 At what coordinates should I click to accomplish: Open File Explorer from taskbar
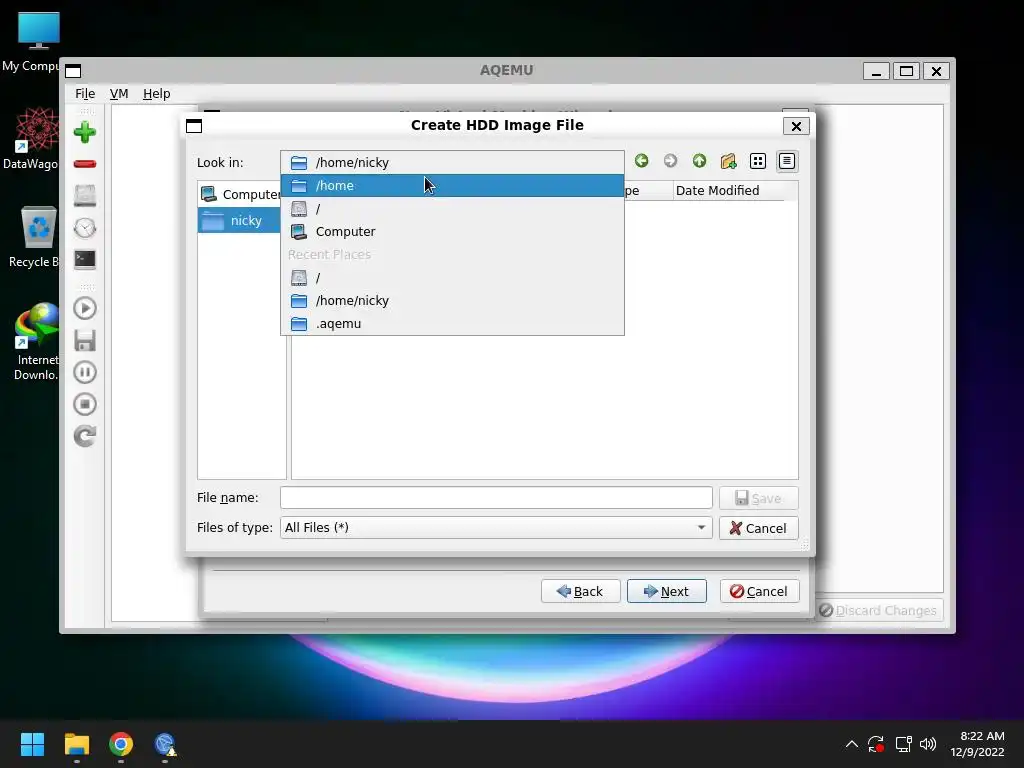[x=76, y=744]
